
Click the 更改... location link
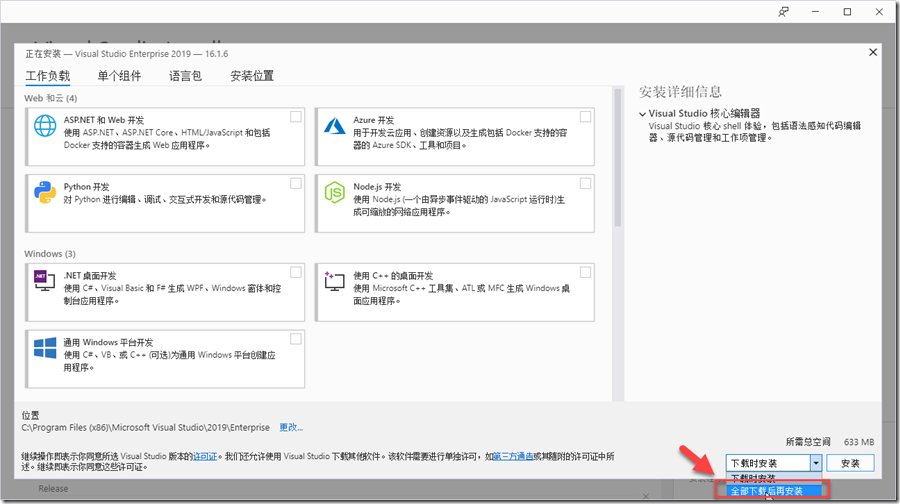click(291, 427)
